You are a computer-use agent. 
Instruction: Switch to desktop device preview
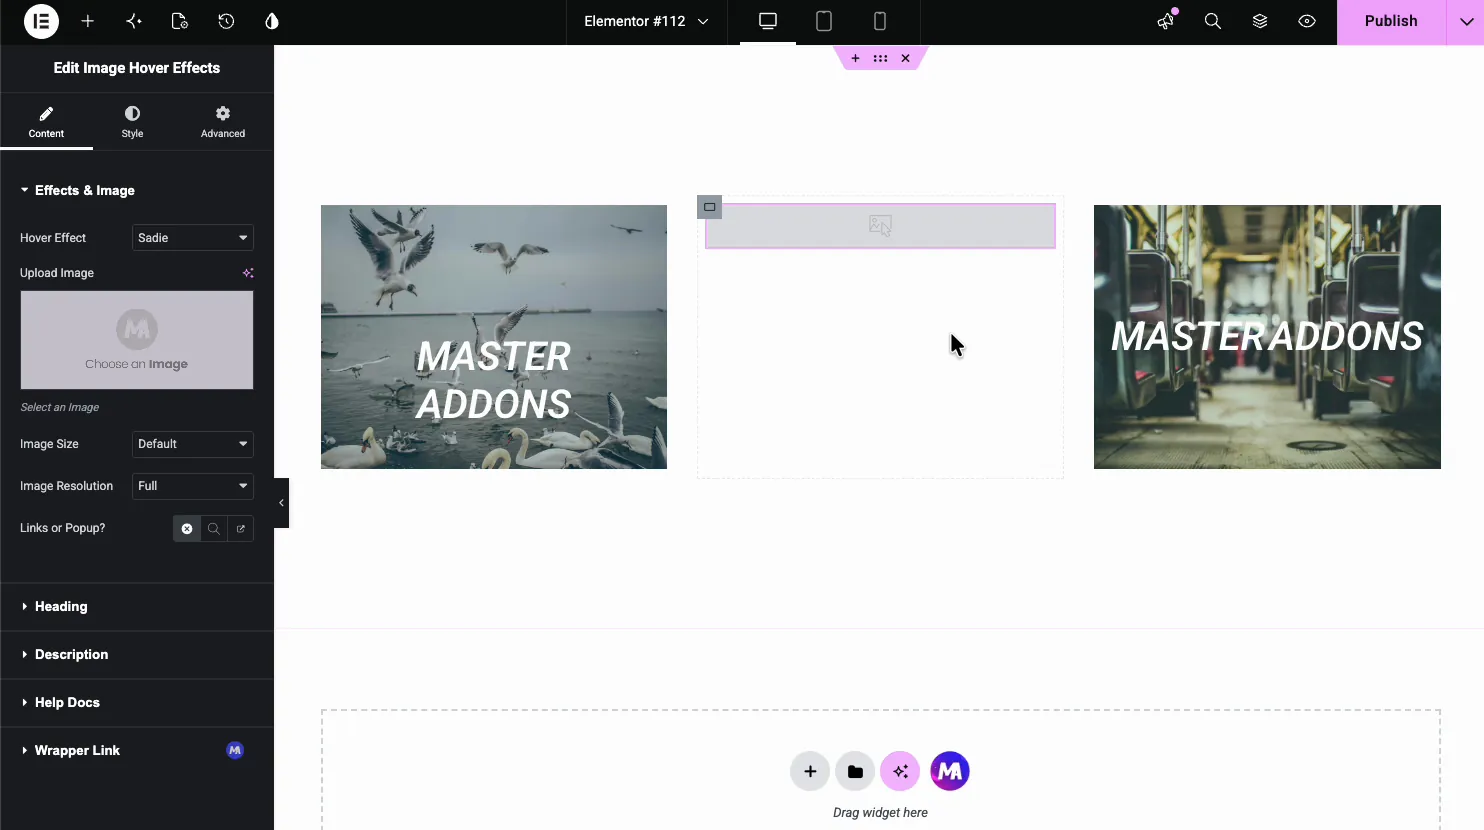tap(768, 21)
